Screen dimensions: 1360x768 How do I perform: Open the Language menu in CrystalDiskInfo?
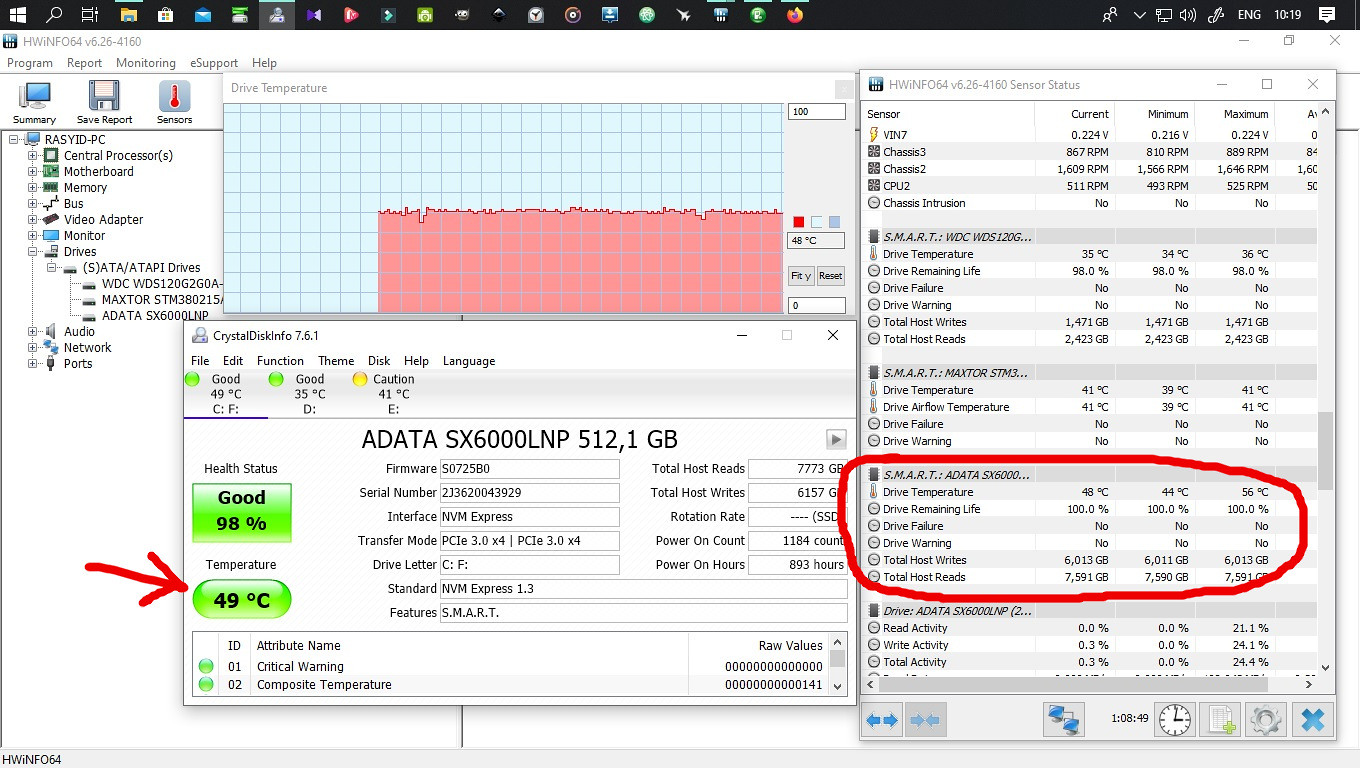[469, 361]
